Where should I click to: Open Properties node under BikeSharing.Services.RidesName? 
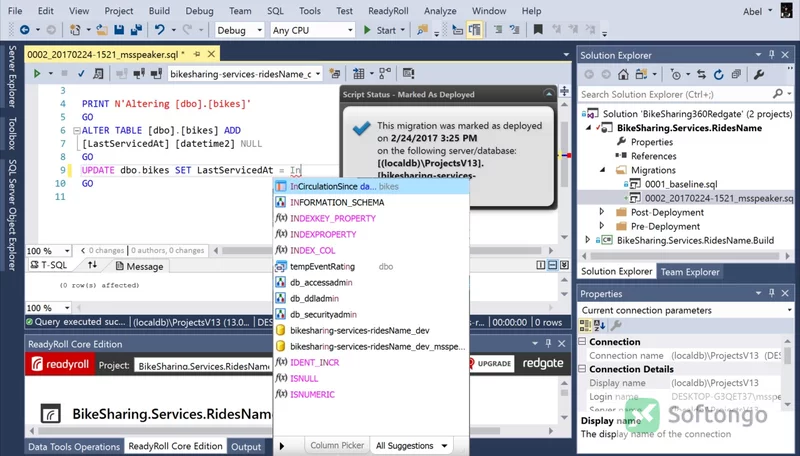coord(652,142)
